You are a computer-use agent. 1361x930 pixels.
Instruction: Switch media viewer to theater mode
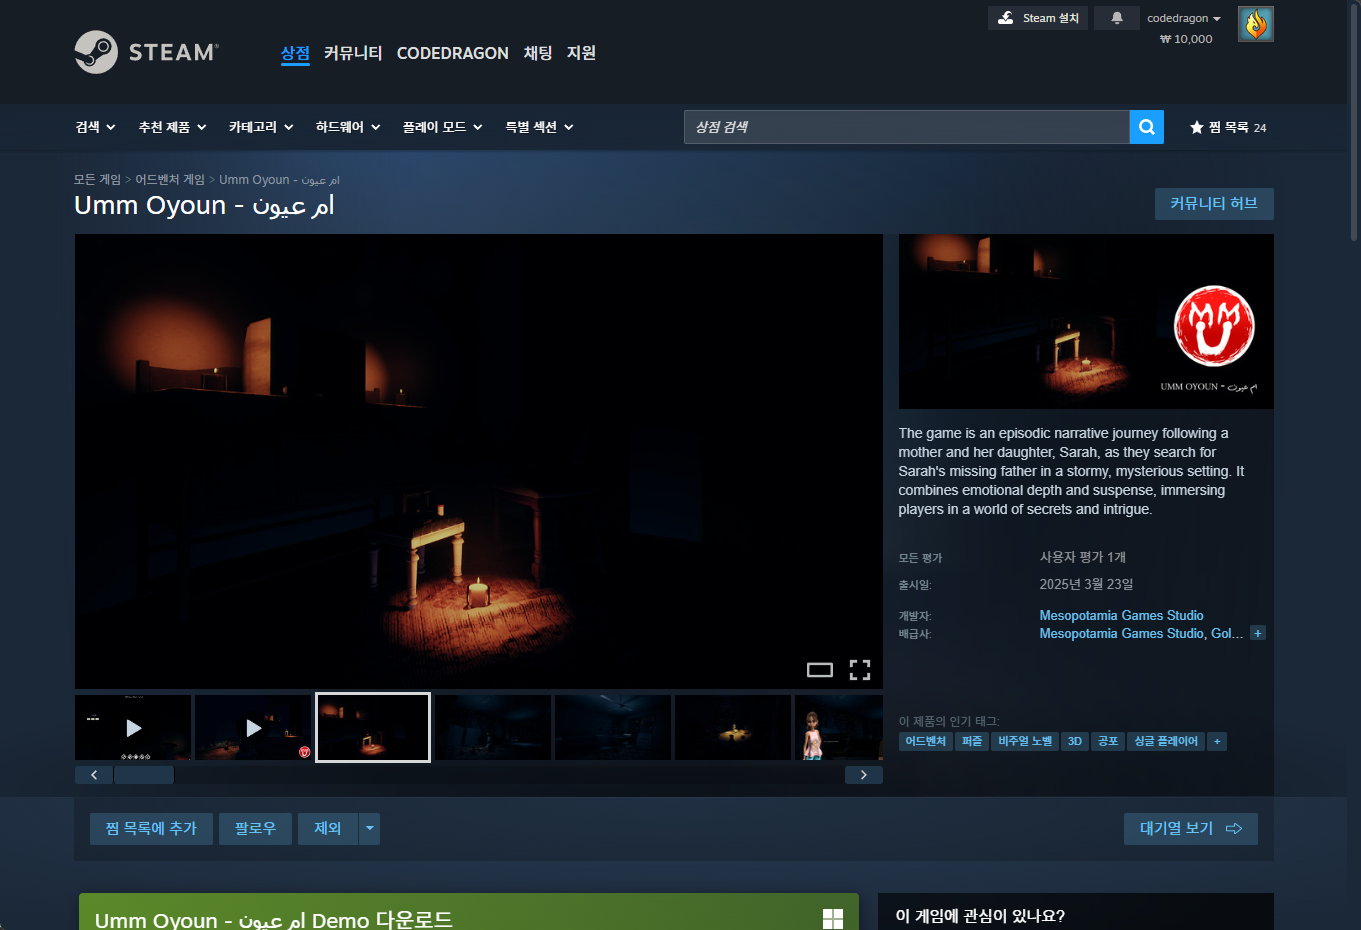pyautogui.click(x=820, y=670)
